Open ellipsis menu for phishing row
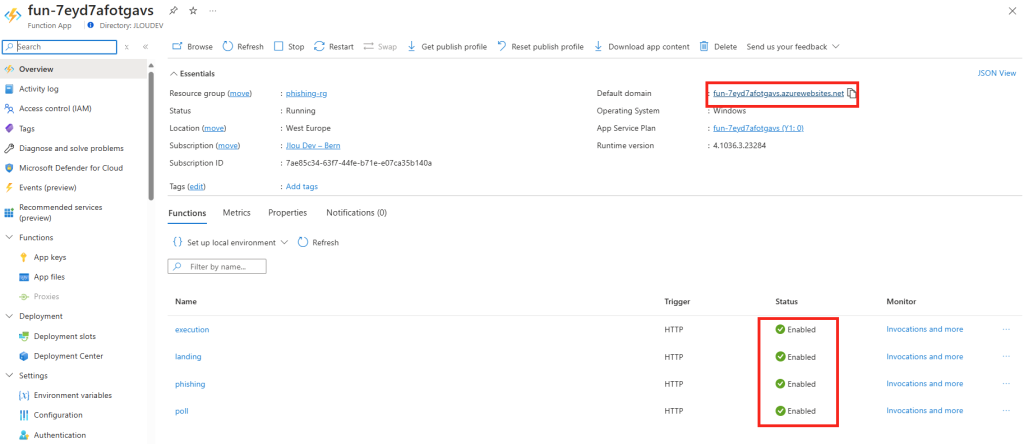Screen dimensions: 1024x444 (x=1006, y=383)
